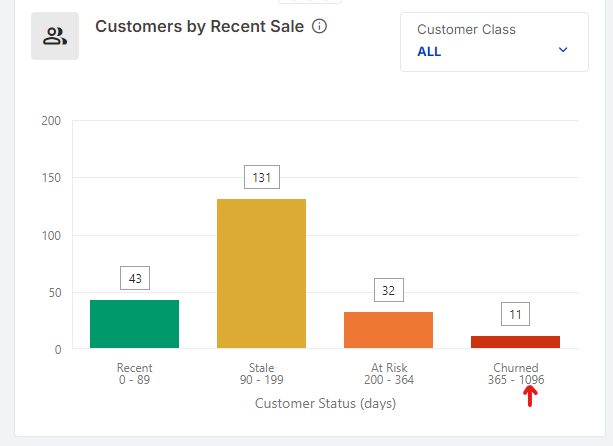Click the red arrow under Churned
Viewport: 613px width, 446px height.
(x=530, y=396)
